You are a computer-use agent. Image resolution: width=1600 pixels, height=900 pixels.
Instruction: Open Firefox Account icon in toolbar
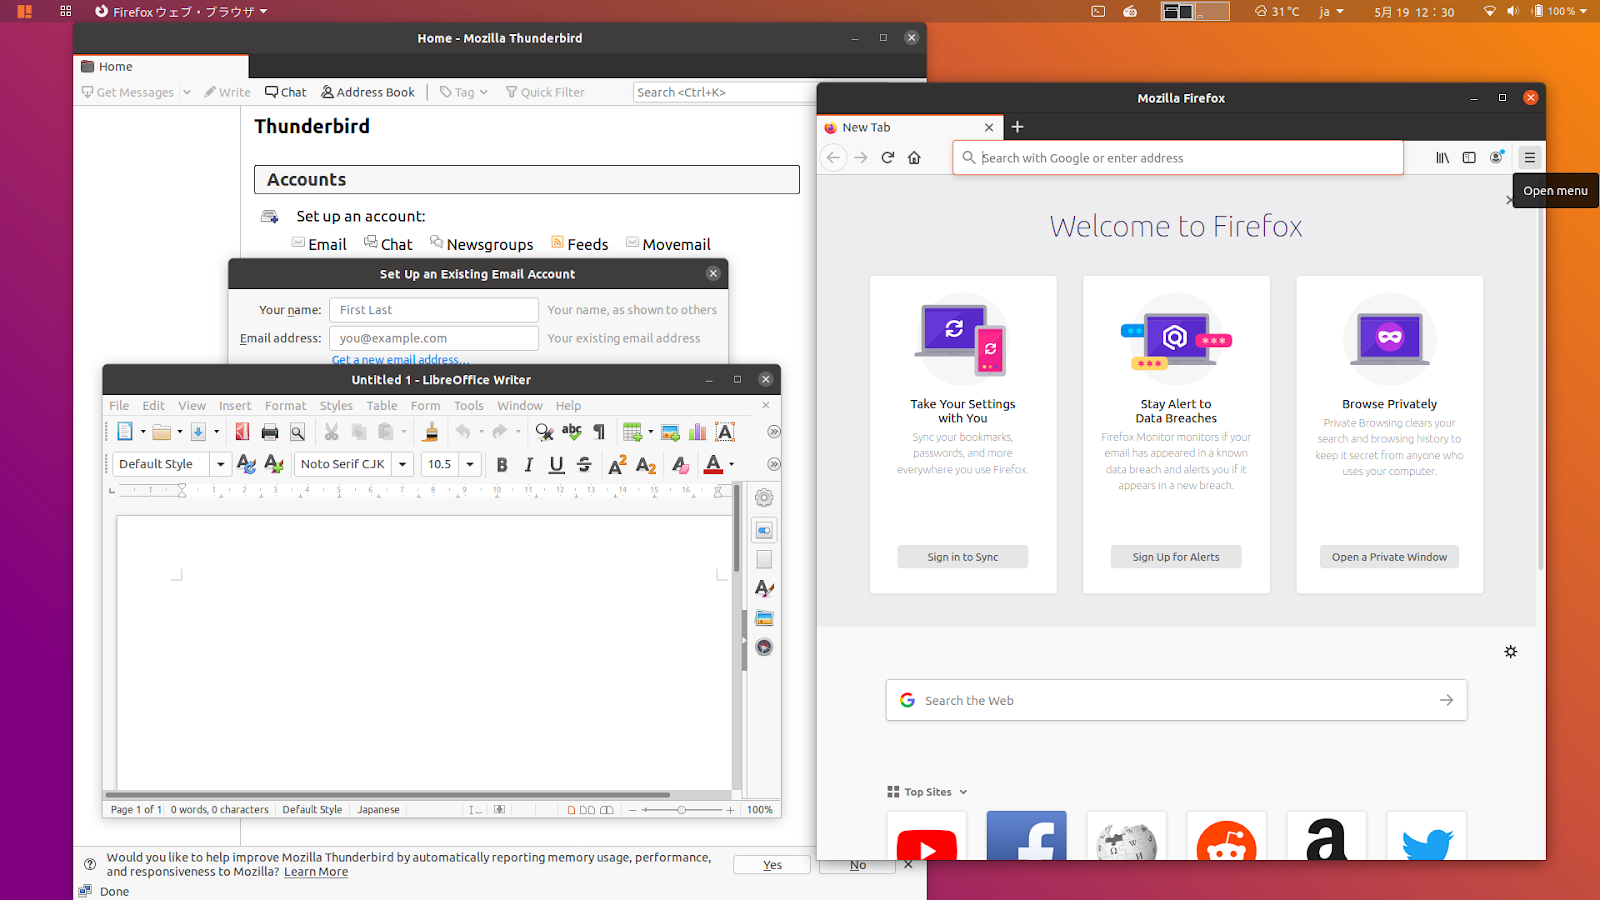(x=1497, y=158)
